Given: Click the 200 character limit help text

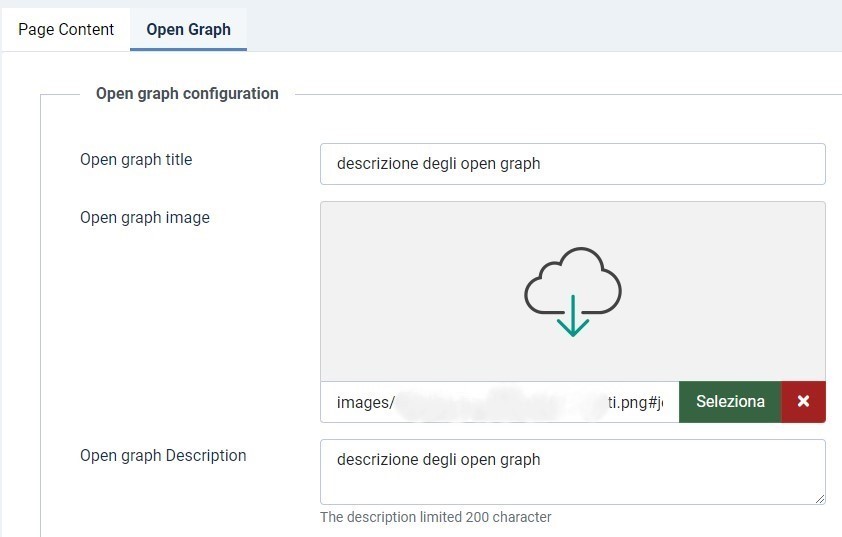Looking at the screenshot, I should pyautogui.click(x=435, y=517).
